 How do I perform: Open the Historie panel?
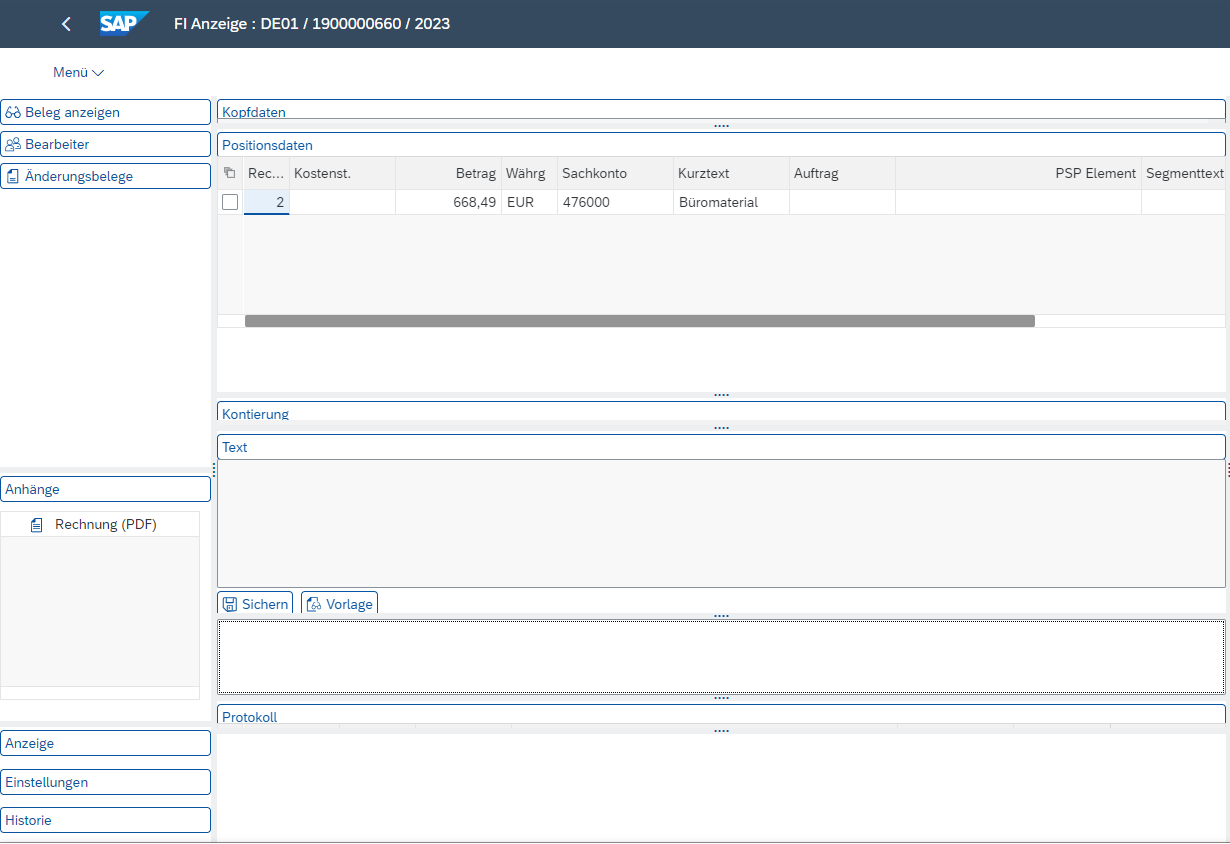point(105,820)
